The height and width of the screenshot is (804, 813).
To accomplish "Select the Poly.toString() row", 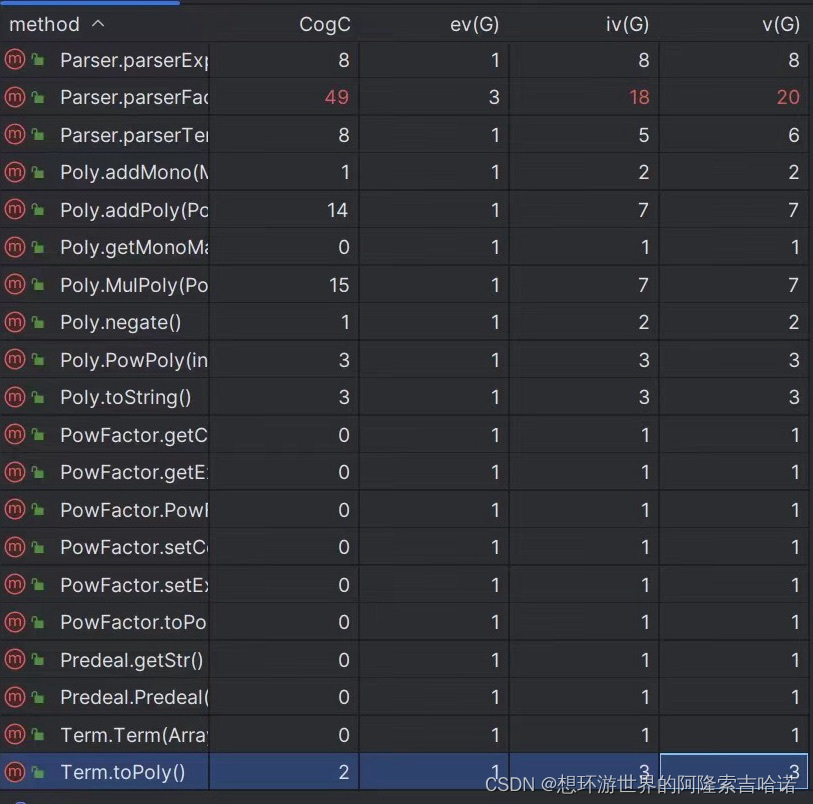I will [404, 397].
